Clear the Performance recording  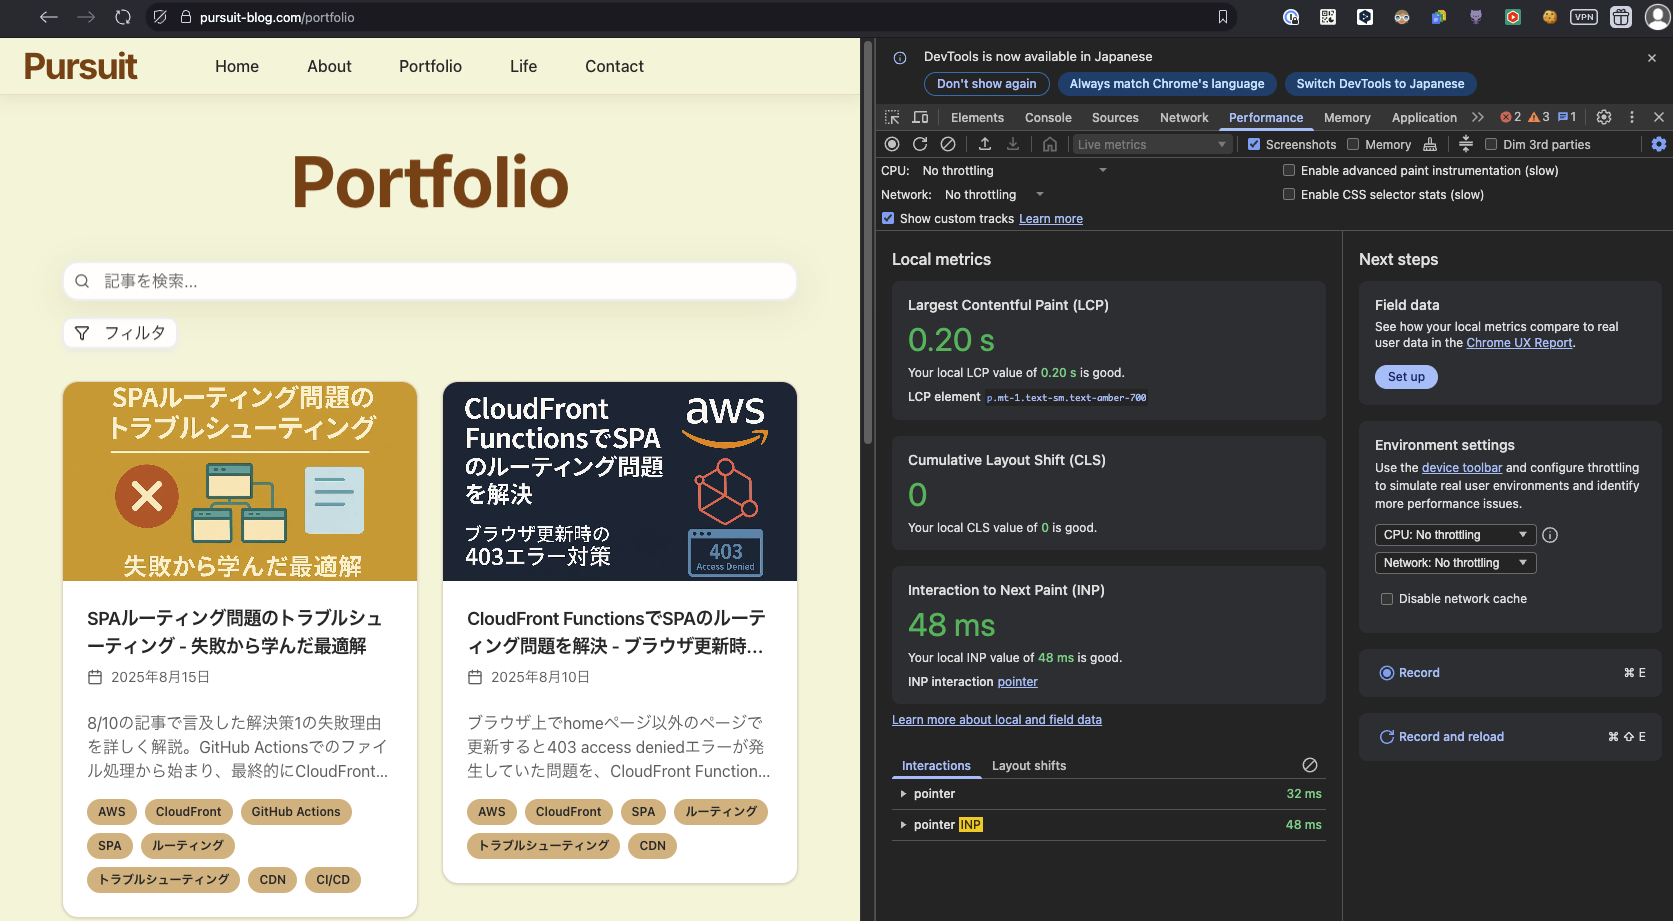[948, 144]
